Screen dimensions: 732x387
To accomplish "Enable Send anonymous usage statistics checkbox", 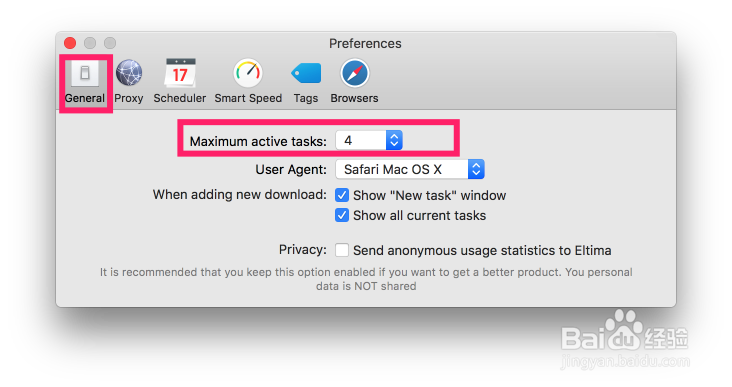I will coord(342,250).
